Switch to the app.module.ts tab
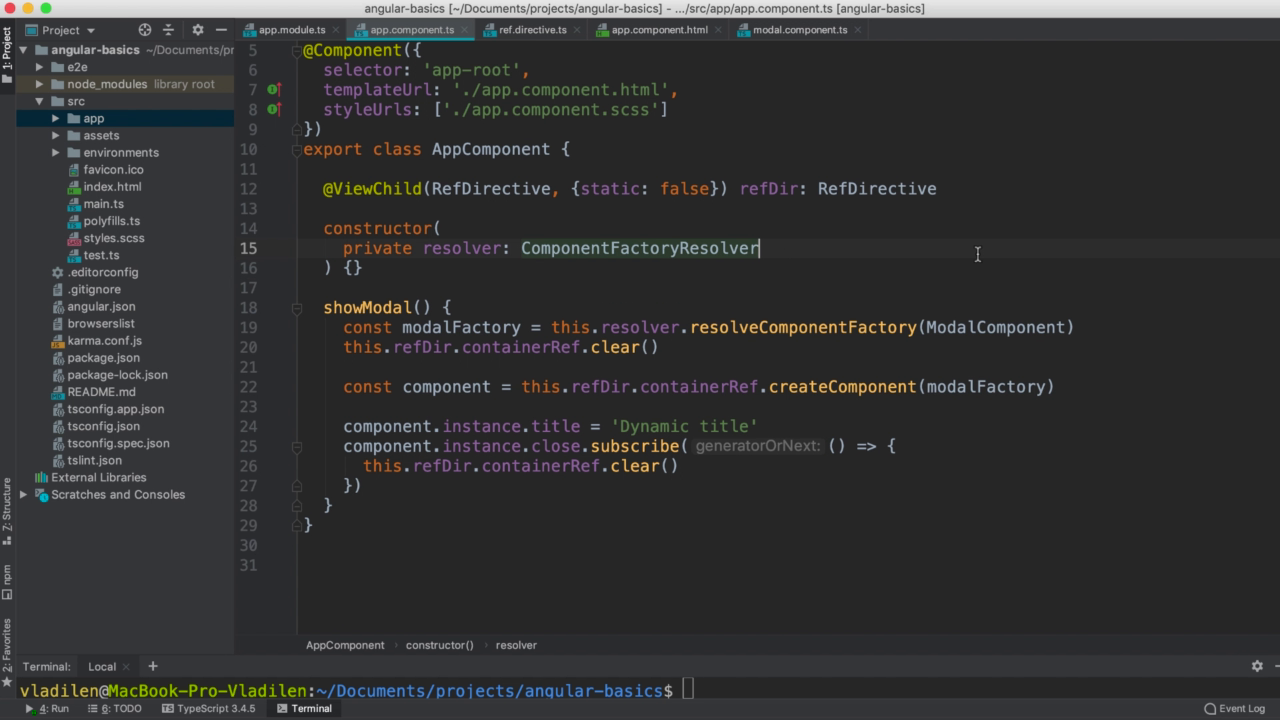The width and height of the screenshot is (1280, 720). tap(292, 30)
